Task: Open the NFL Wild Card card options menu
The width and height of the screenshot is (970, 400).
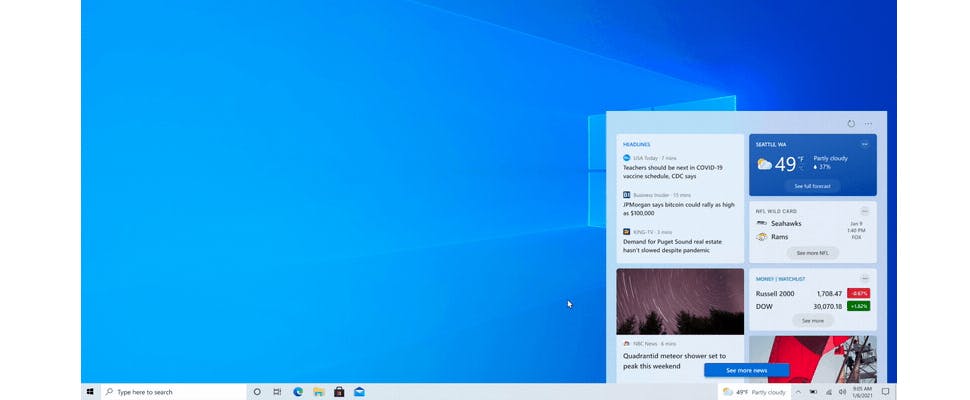Action: click(864, 211)
